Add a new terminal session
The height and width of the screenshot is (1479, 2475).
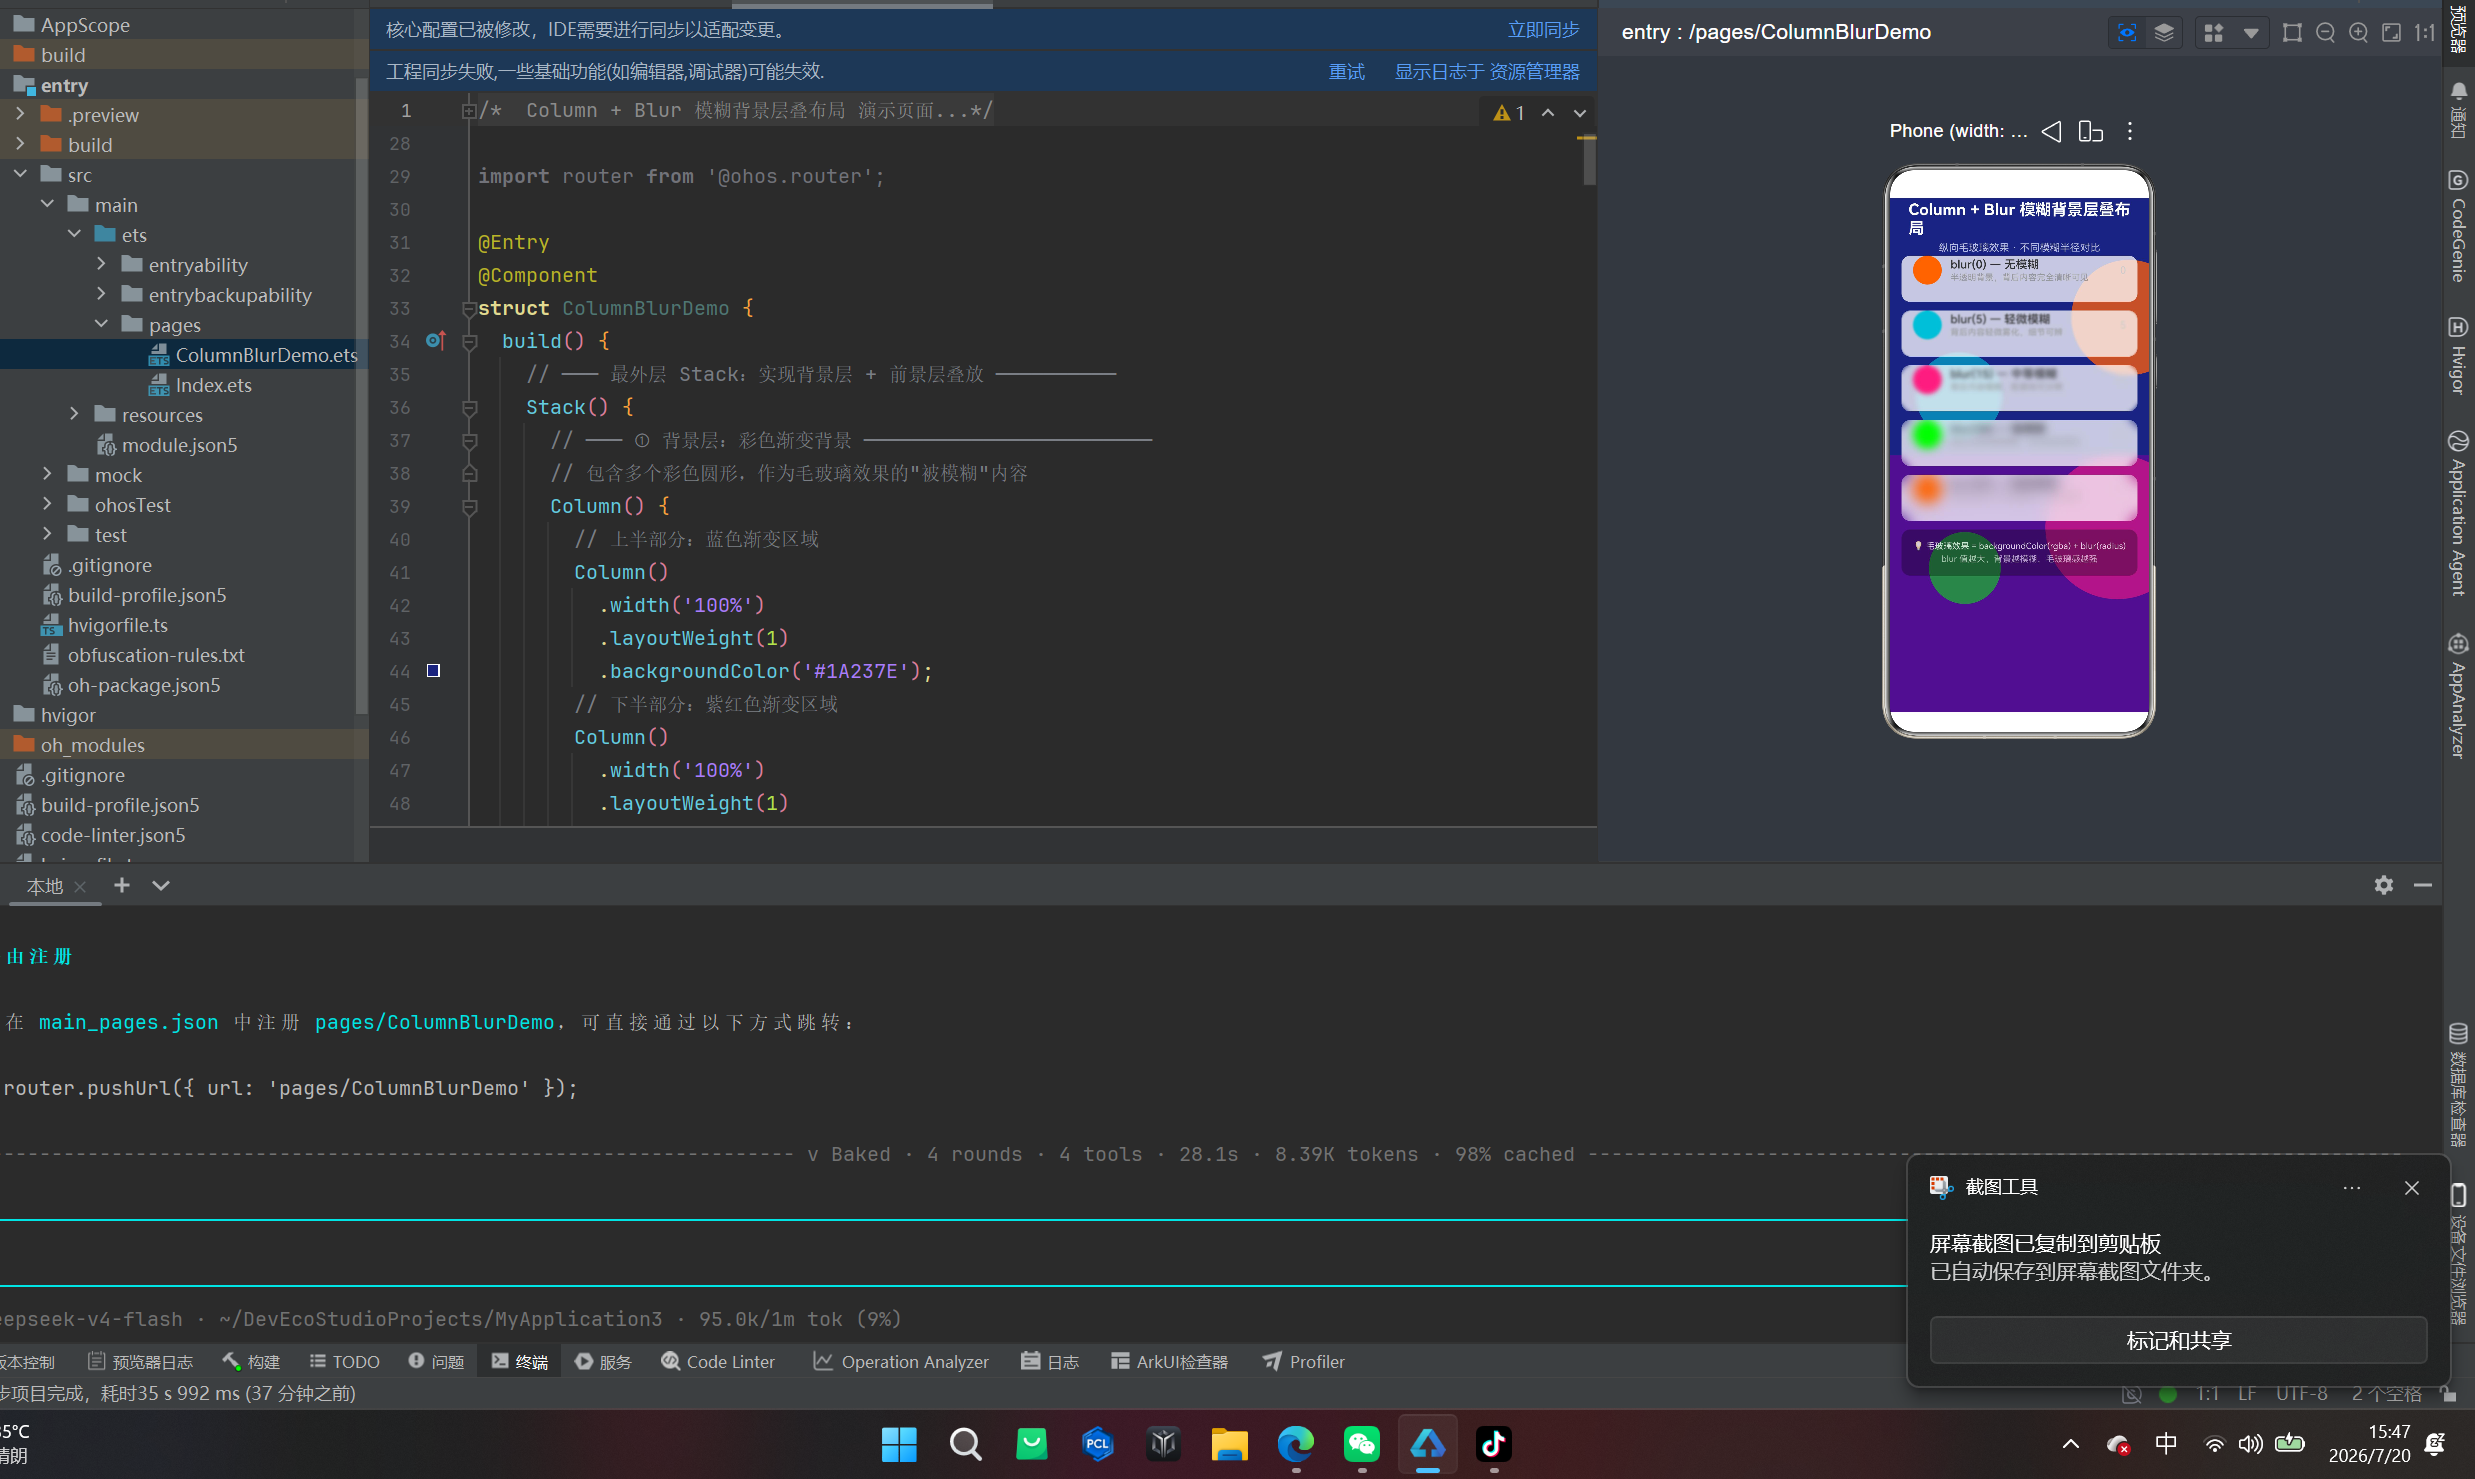(122, 885)
